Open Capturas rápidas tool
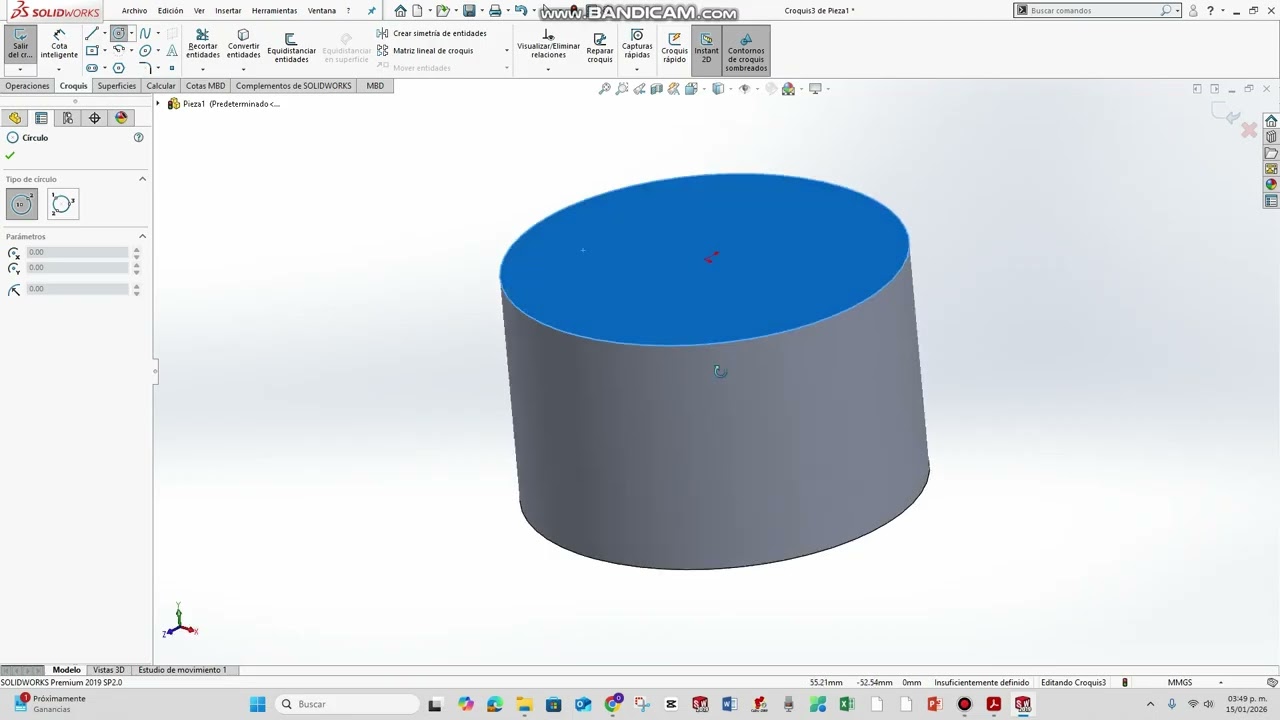Image resolution: width=1280 pixels, height=720 pixels. (x=637, y=42)
